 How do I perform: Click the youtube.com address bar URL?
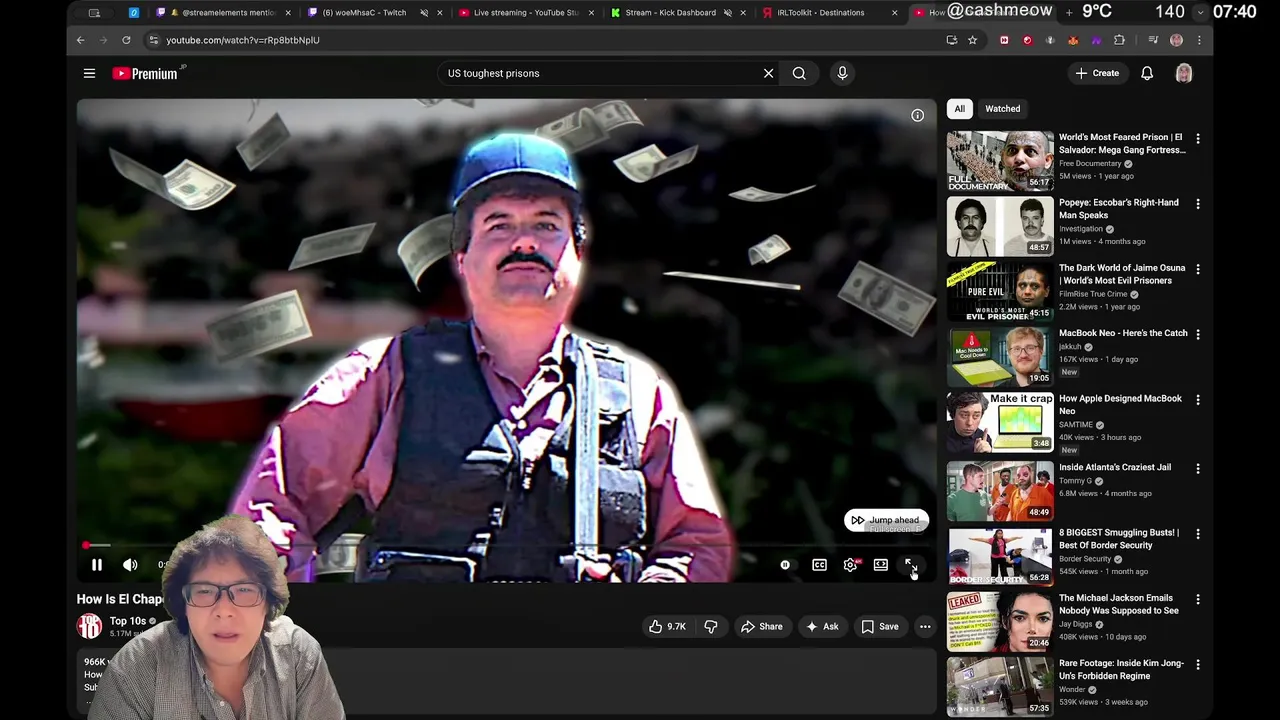(243, 40)
